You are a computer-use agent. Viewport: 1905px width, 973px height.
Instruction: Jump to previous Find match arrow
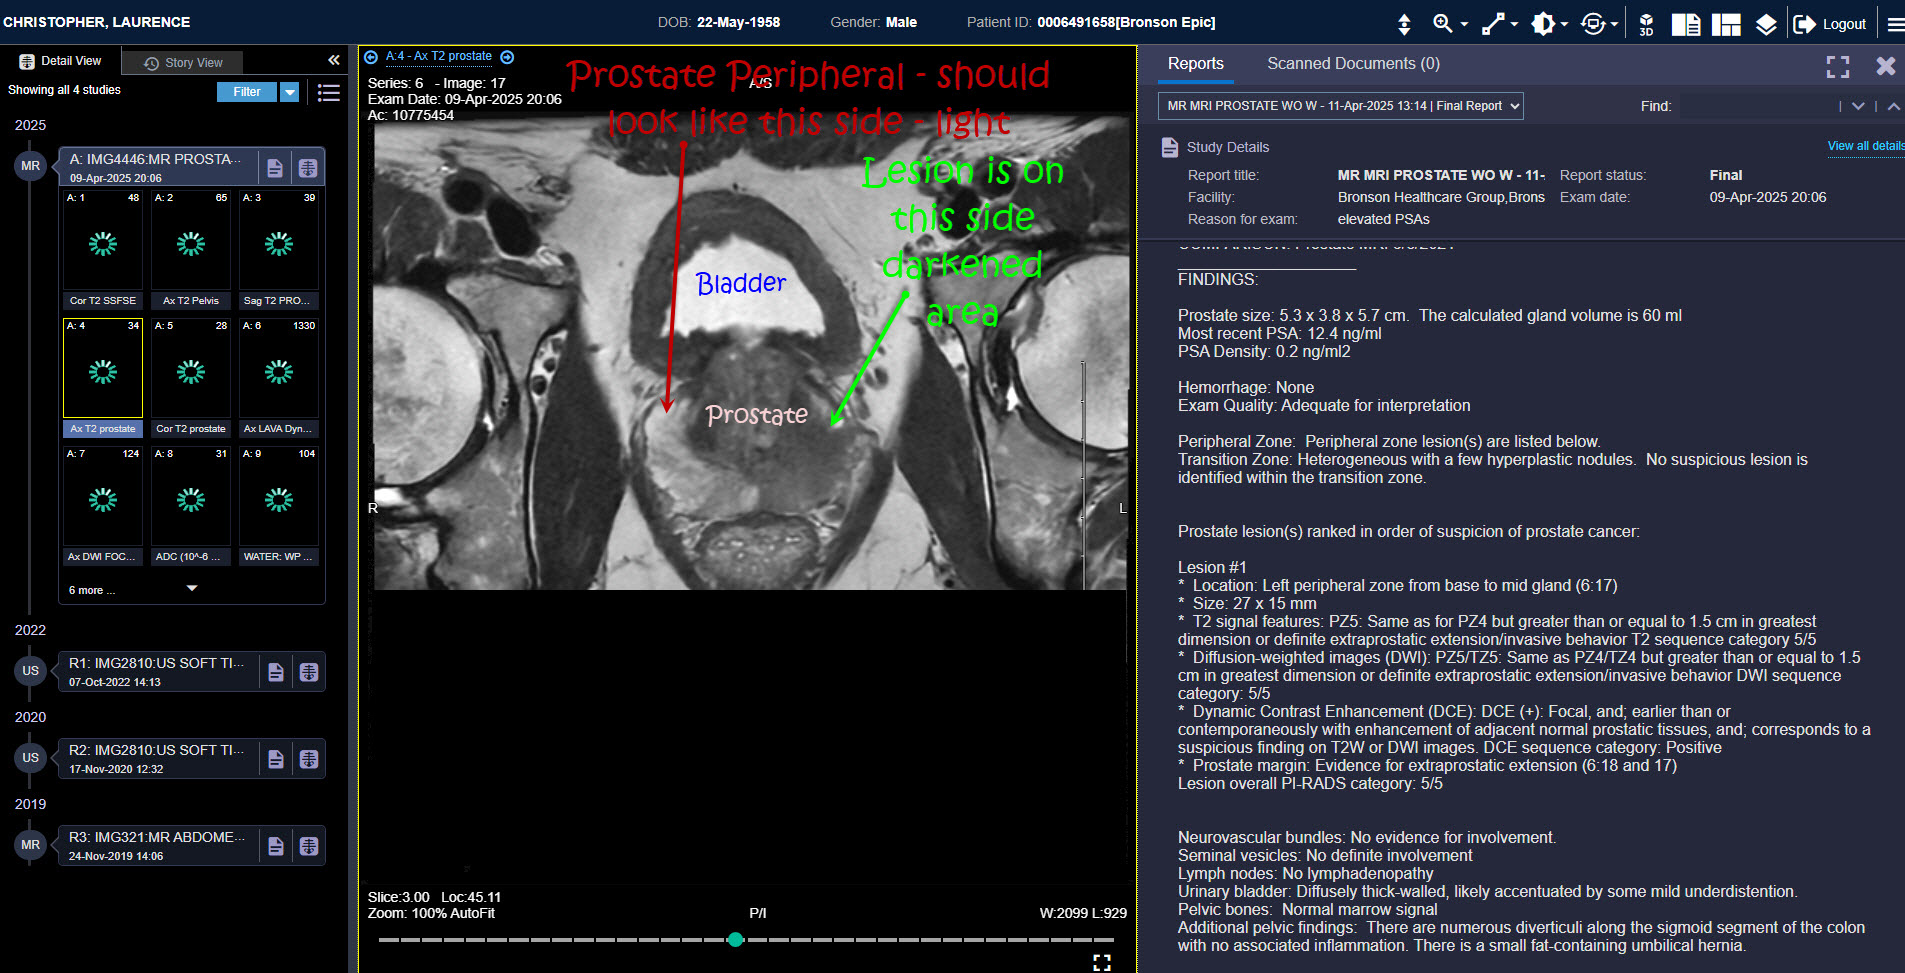[1893, 106]
